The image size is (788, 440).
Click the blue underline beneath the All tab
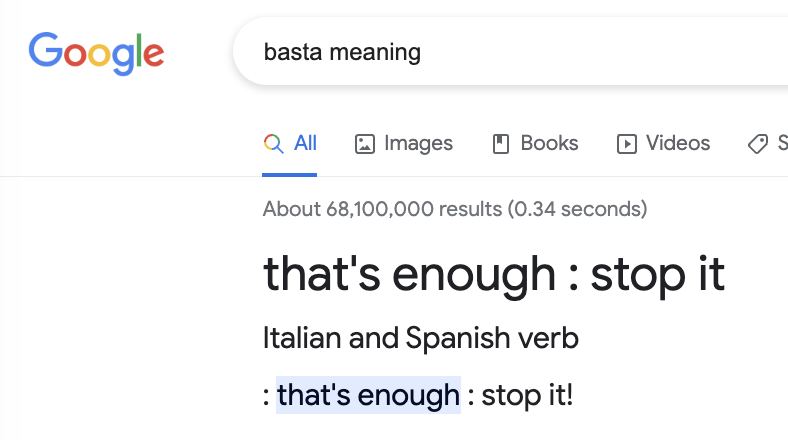(289, 175)
